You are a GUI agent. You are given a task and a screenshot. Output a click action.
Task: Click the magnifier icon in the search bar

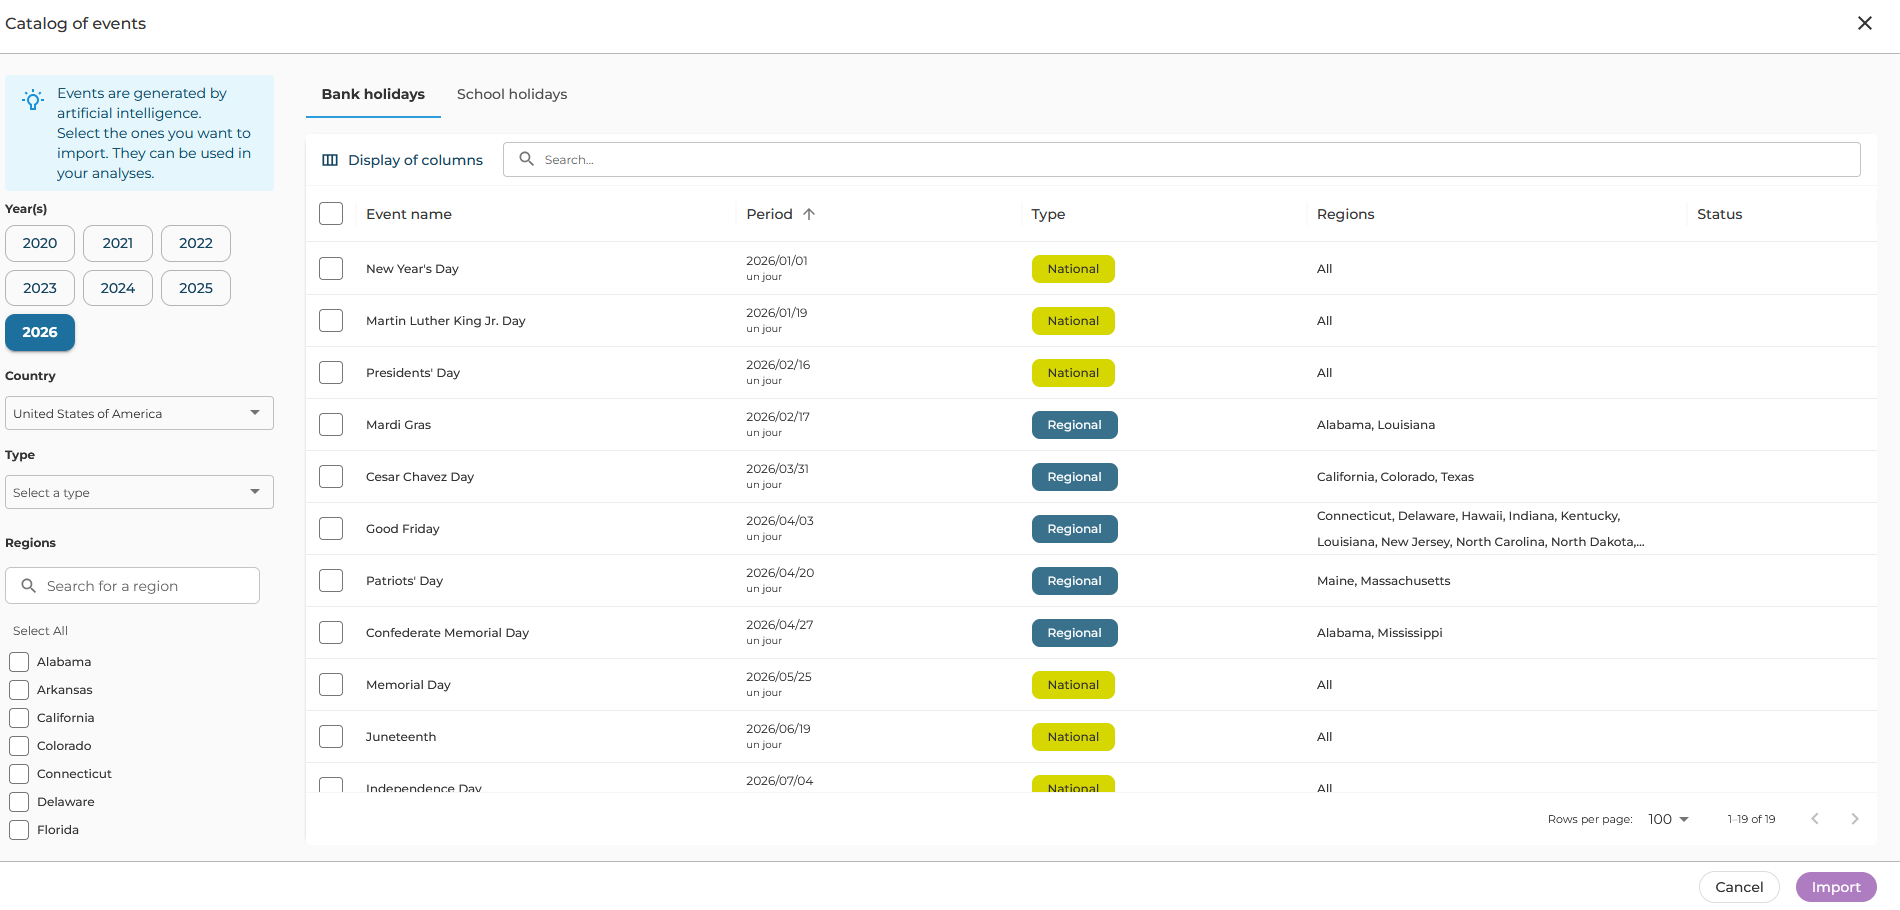(x=526, y=159)
